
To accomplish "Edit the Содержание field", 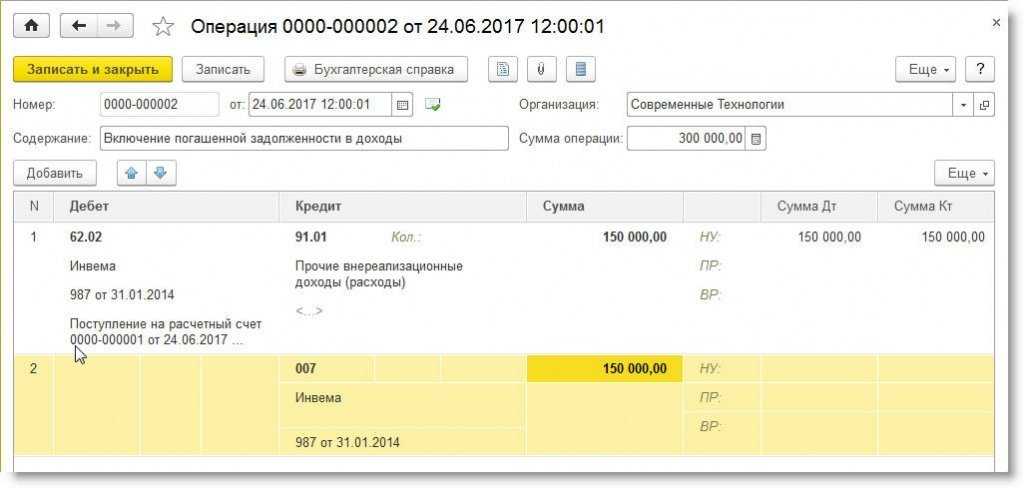I will [304, 138].
